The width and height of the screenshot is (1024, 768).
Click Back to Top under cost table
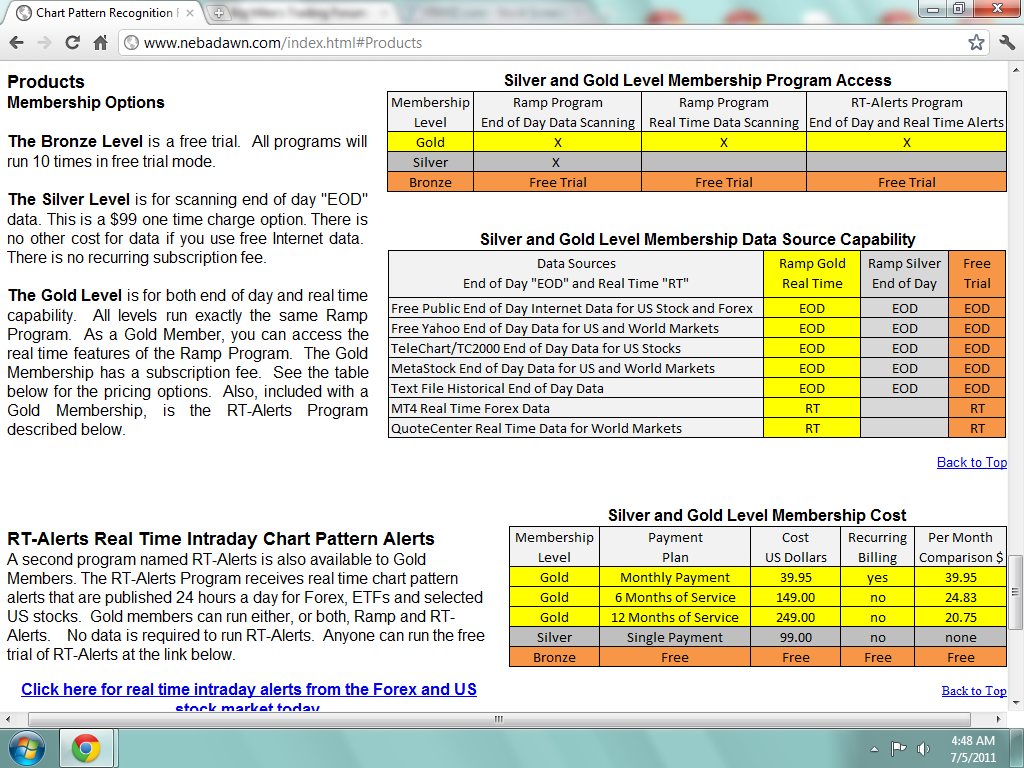(974, 690)
